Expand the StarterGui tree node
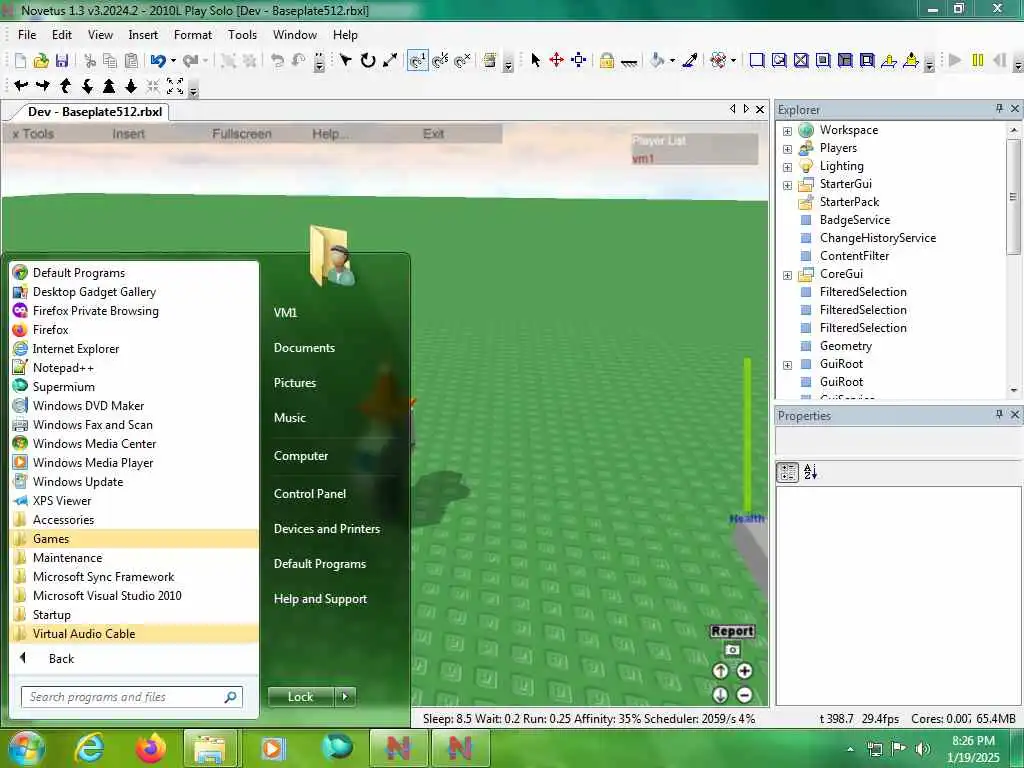 [x=788, y=185]
